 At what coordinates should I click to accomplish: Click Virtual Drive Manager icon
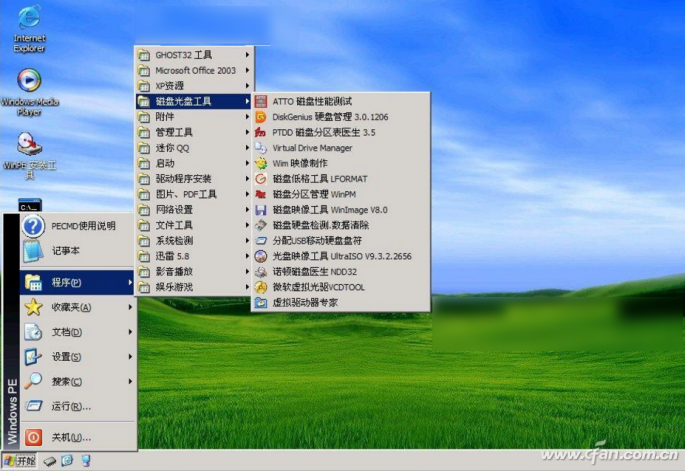coord(261,148)
